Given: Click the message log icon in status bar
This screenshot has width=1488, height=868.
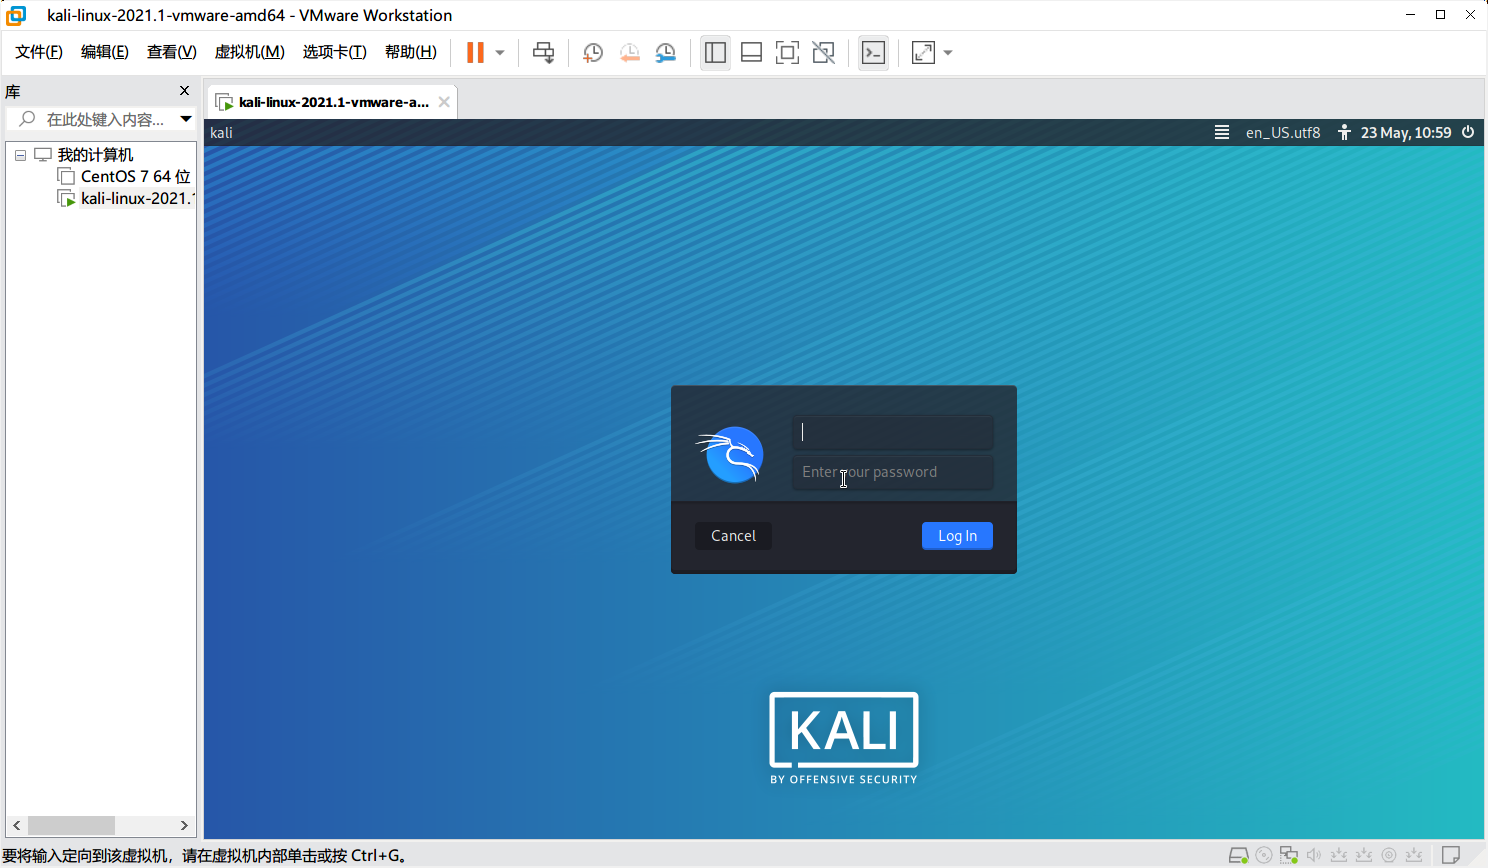Looking at the screenshot, I should 1451,855.
